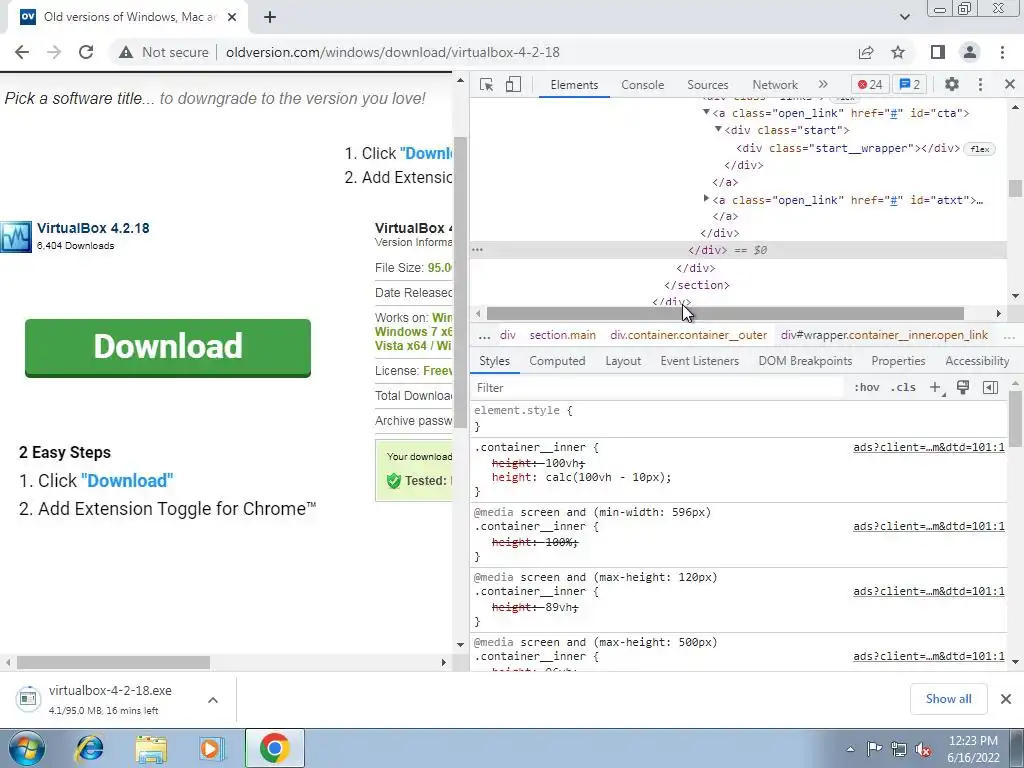Click the share page icon in the address bar
The image size is (1024, 768).
point(866,52)
